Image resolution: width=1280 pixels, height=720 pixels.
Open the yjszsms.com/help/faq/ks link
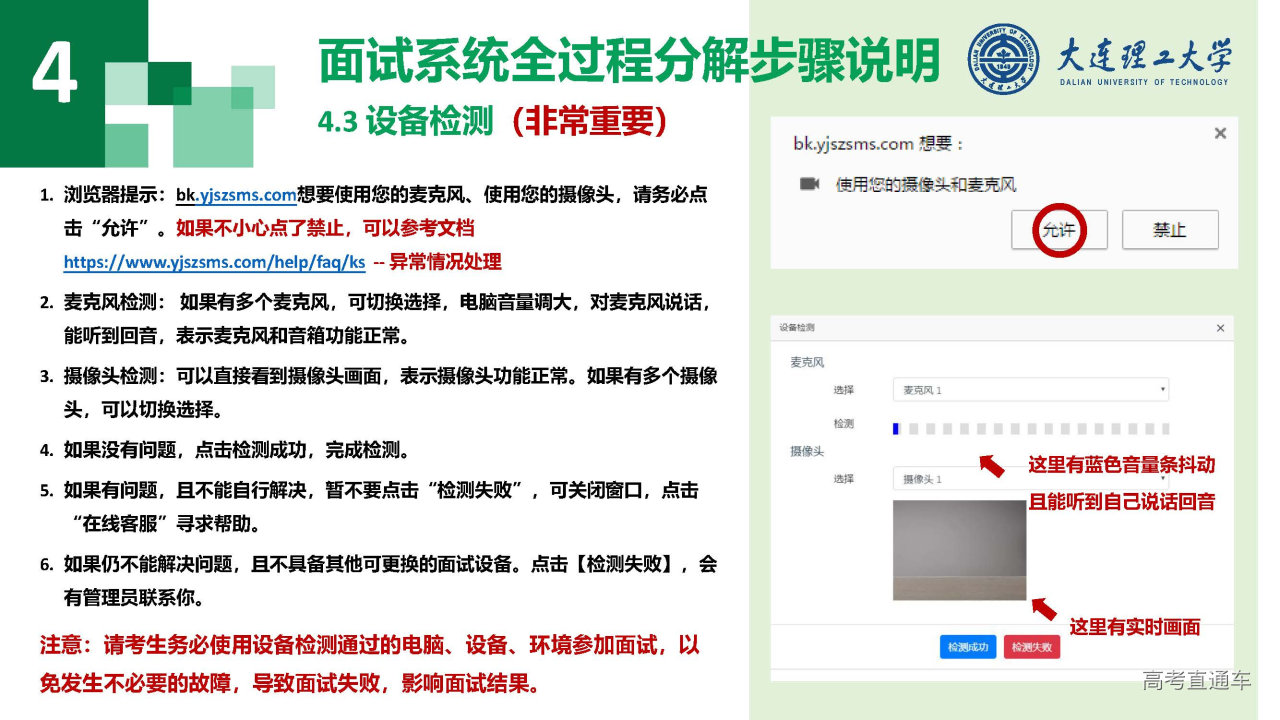214,262
